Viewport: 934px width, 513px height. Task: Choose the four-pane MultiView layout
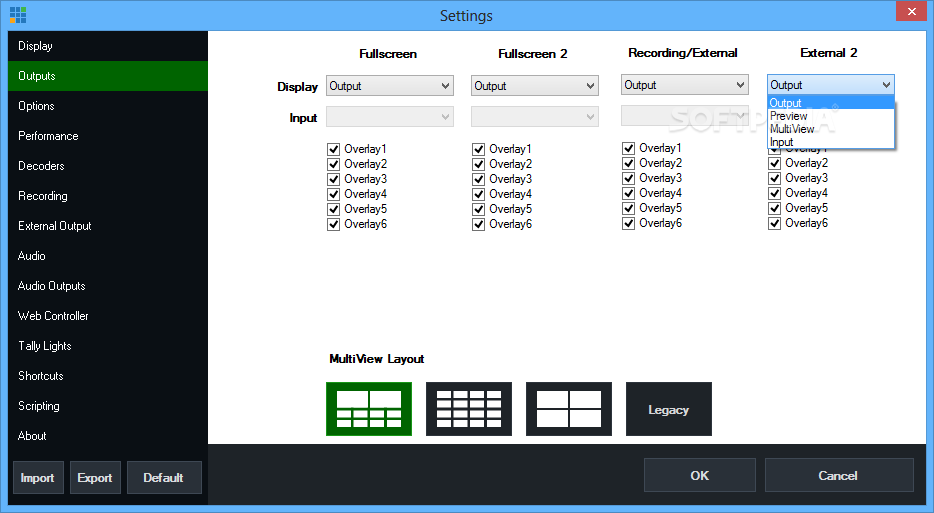(569, 409)
